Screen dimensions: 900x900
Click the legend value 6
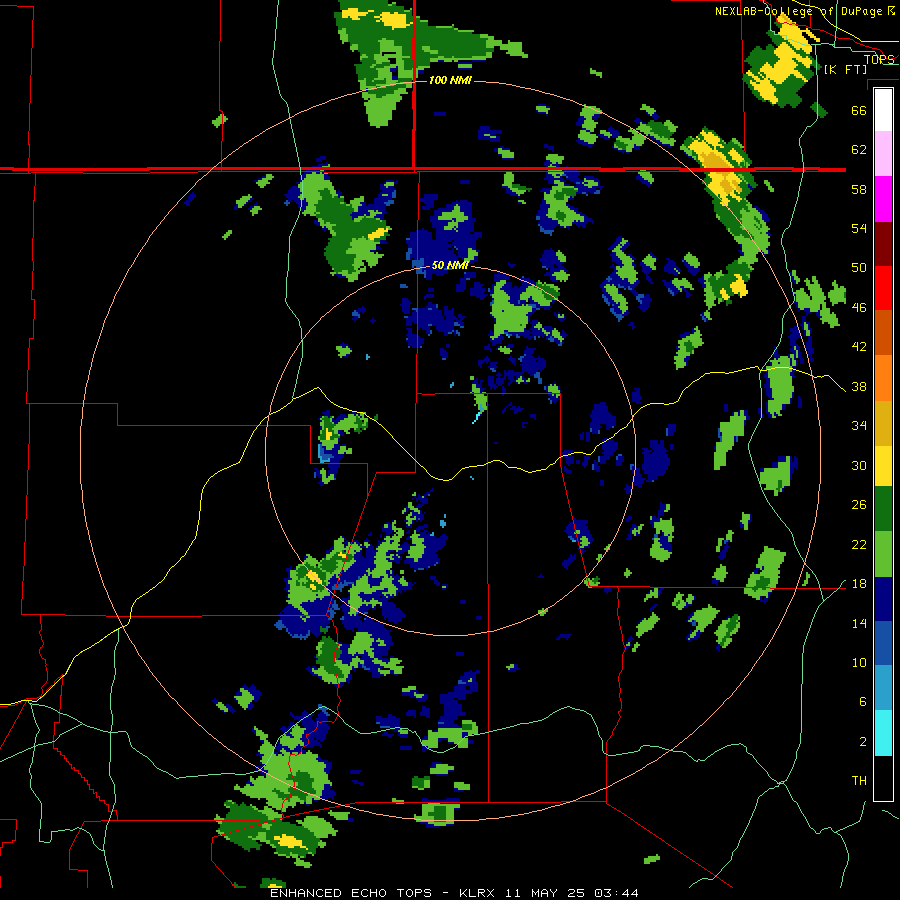[x=863, y=702]
